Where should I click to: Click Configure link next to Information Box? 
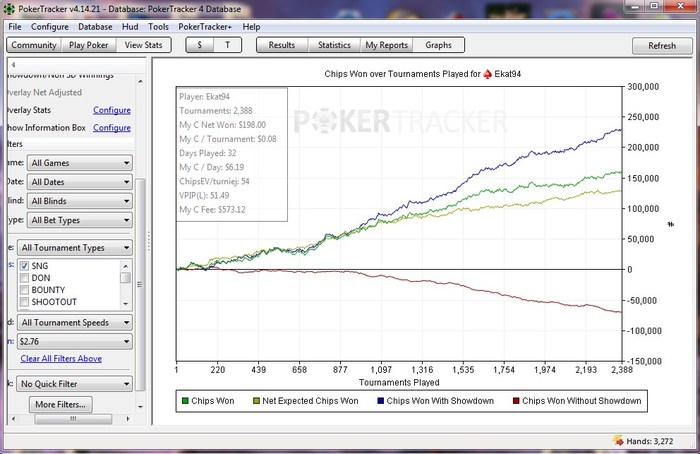pyautogui.click(x=112, y=128)
